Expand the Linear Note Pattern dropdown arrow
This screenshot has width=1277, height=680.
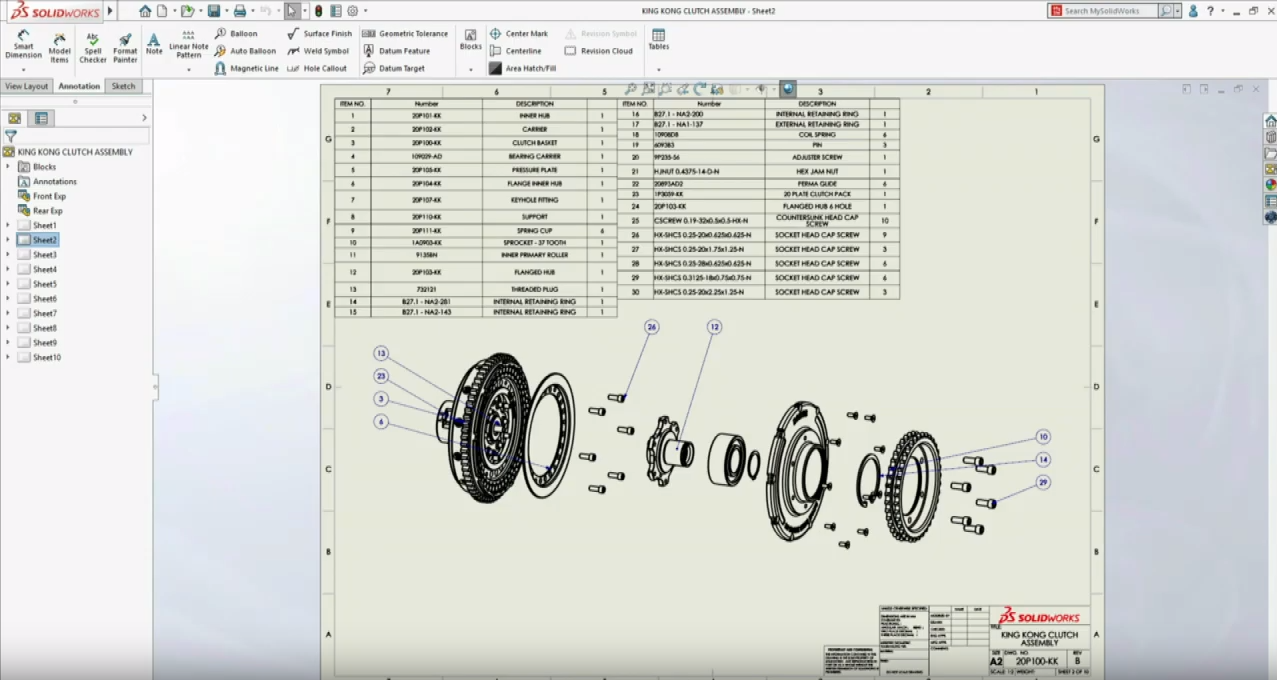pos(189,69)
